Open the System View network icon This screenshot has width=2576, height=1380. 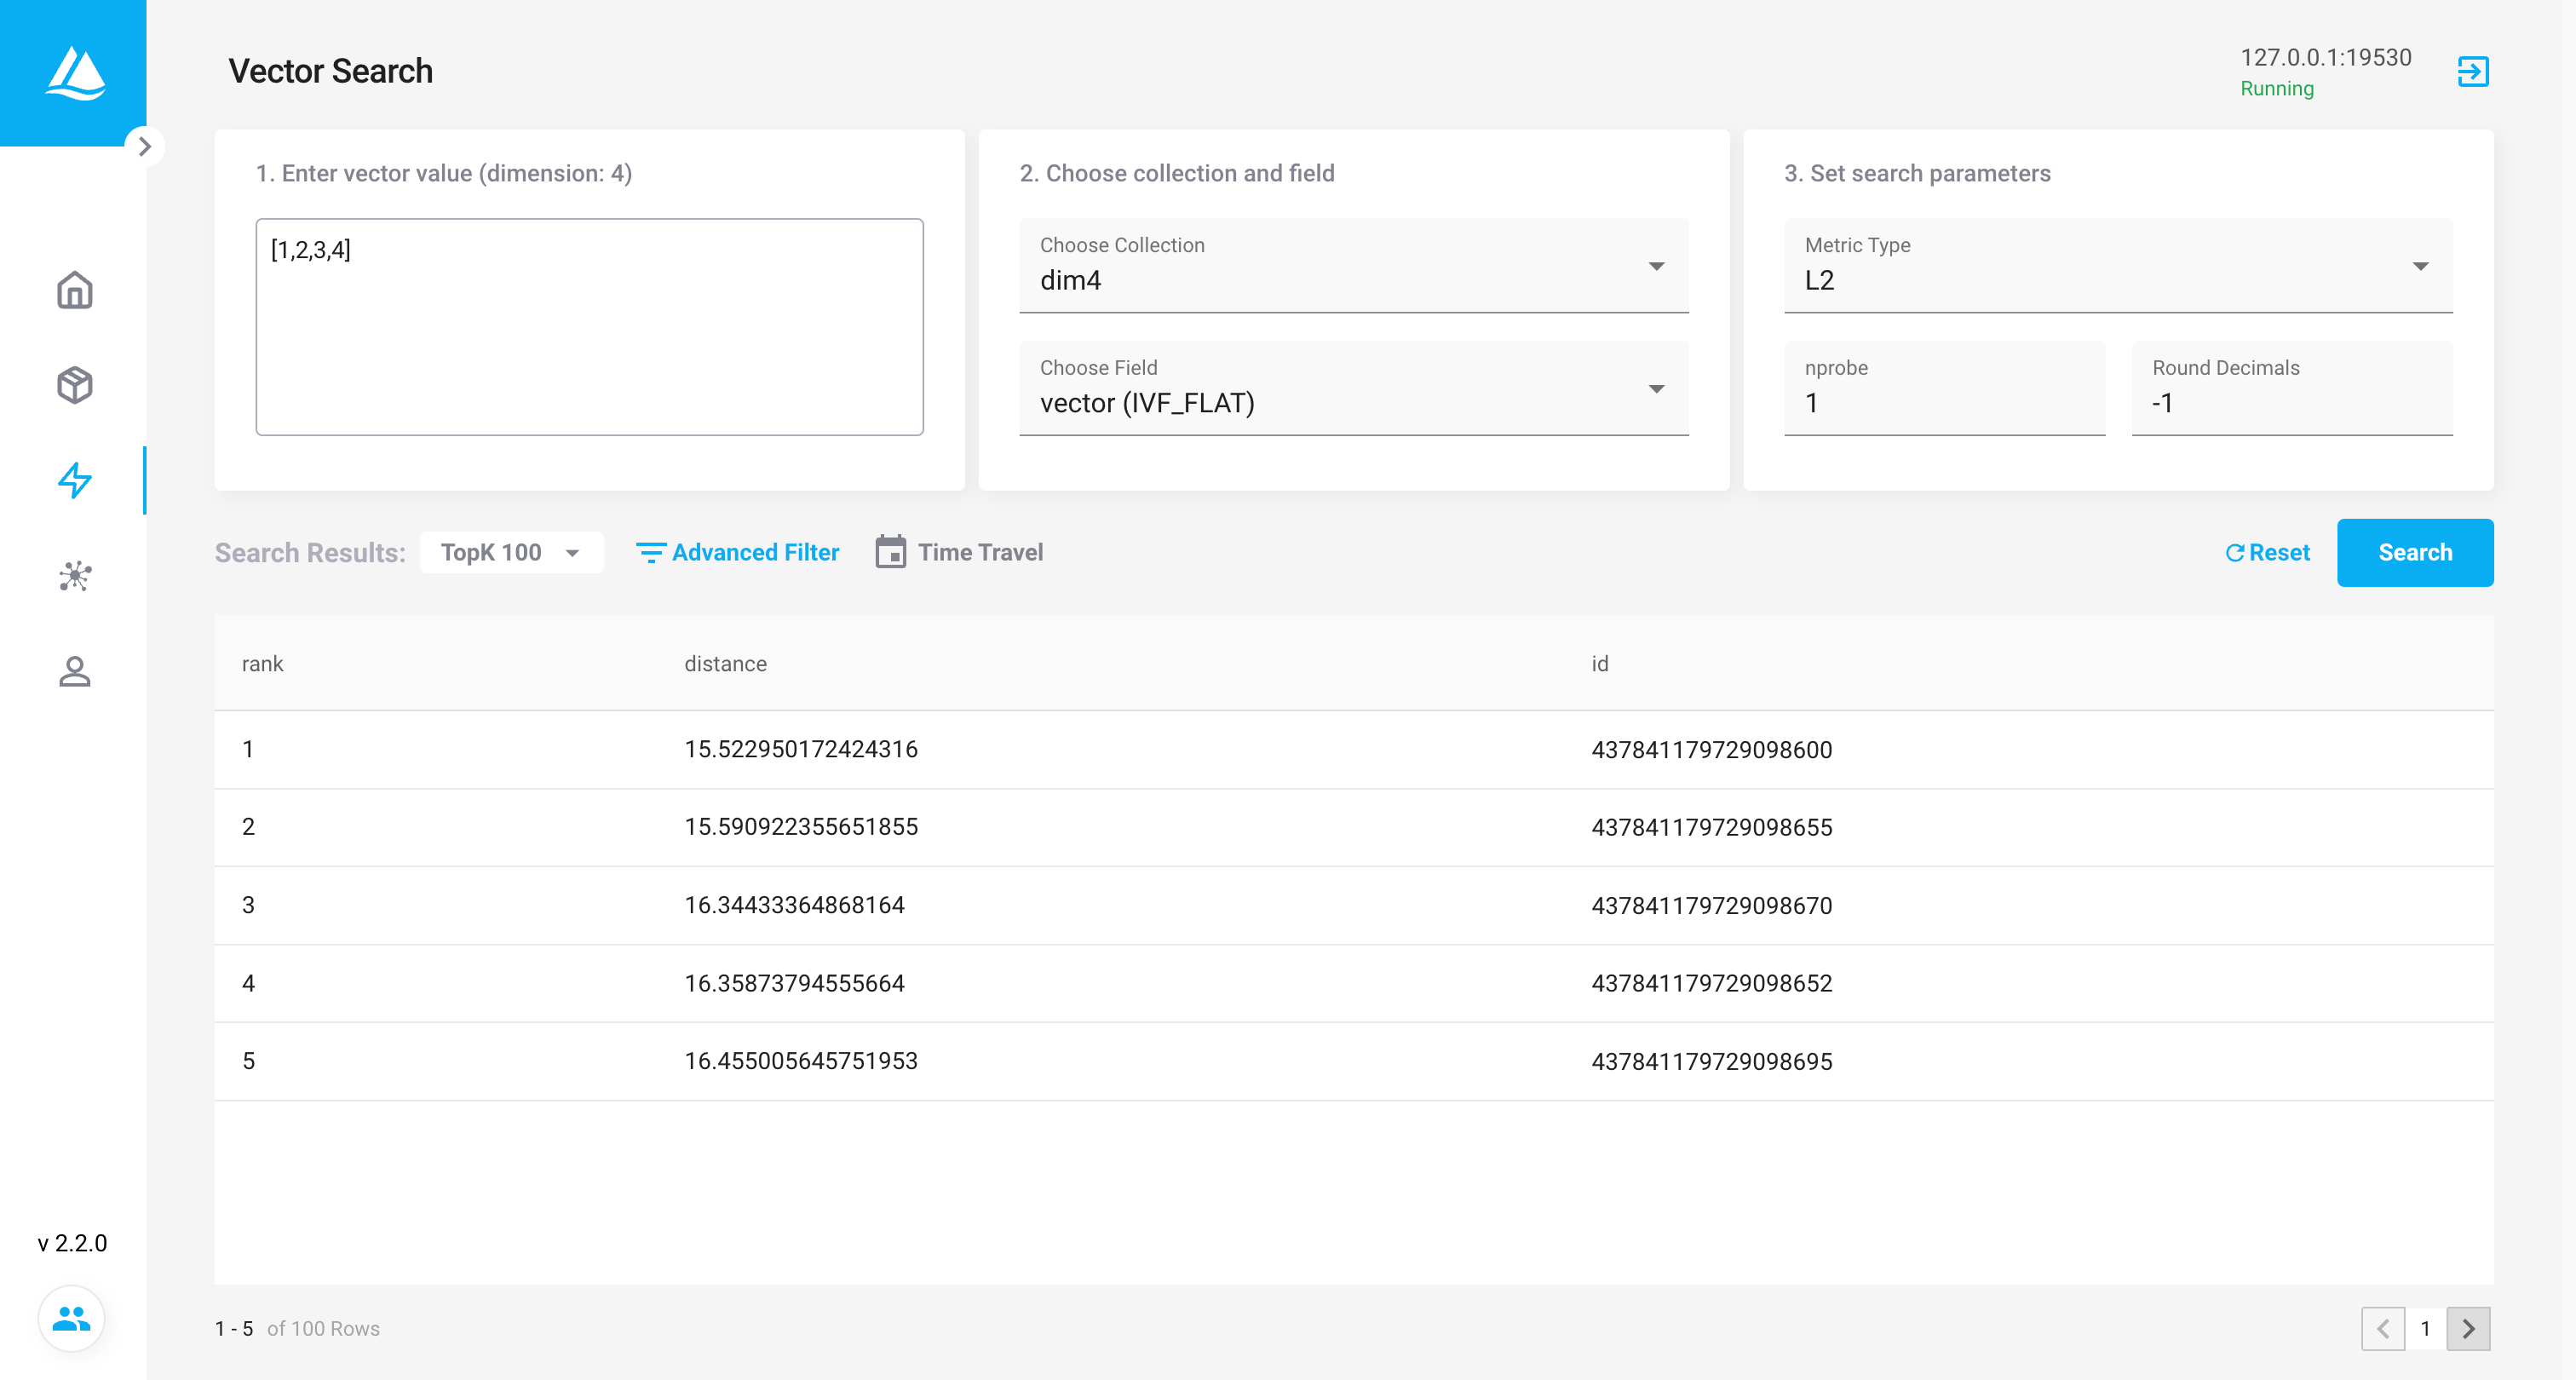74,576
